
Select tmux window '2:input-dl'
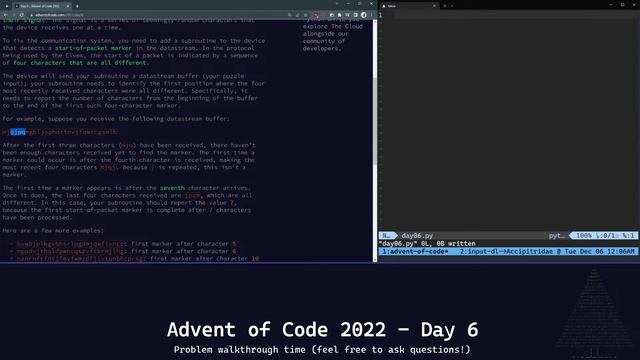tap(479, 251)
